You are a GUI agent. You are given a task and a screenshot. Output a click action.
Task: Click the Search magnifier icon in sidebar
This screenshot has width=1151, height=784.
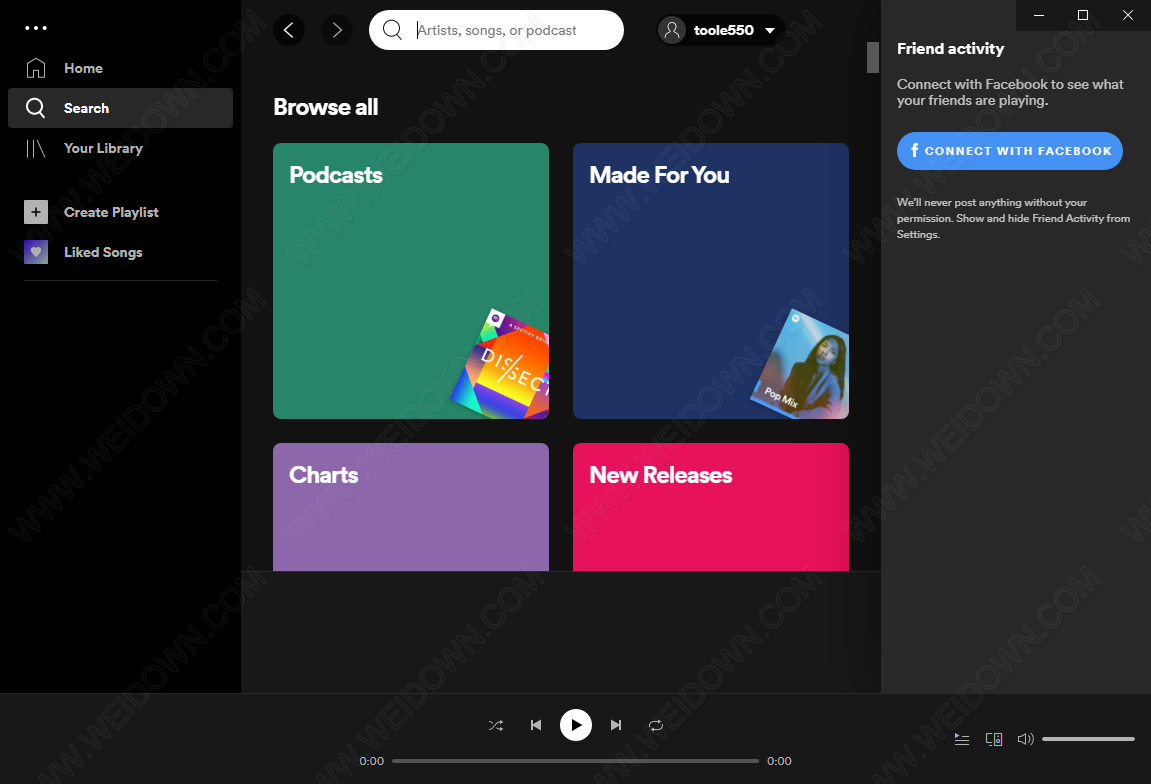point(35,108)
